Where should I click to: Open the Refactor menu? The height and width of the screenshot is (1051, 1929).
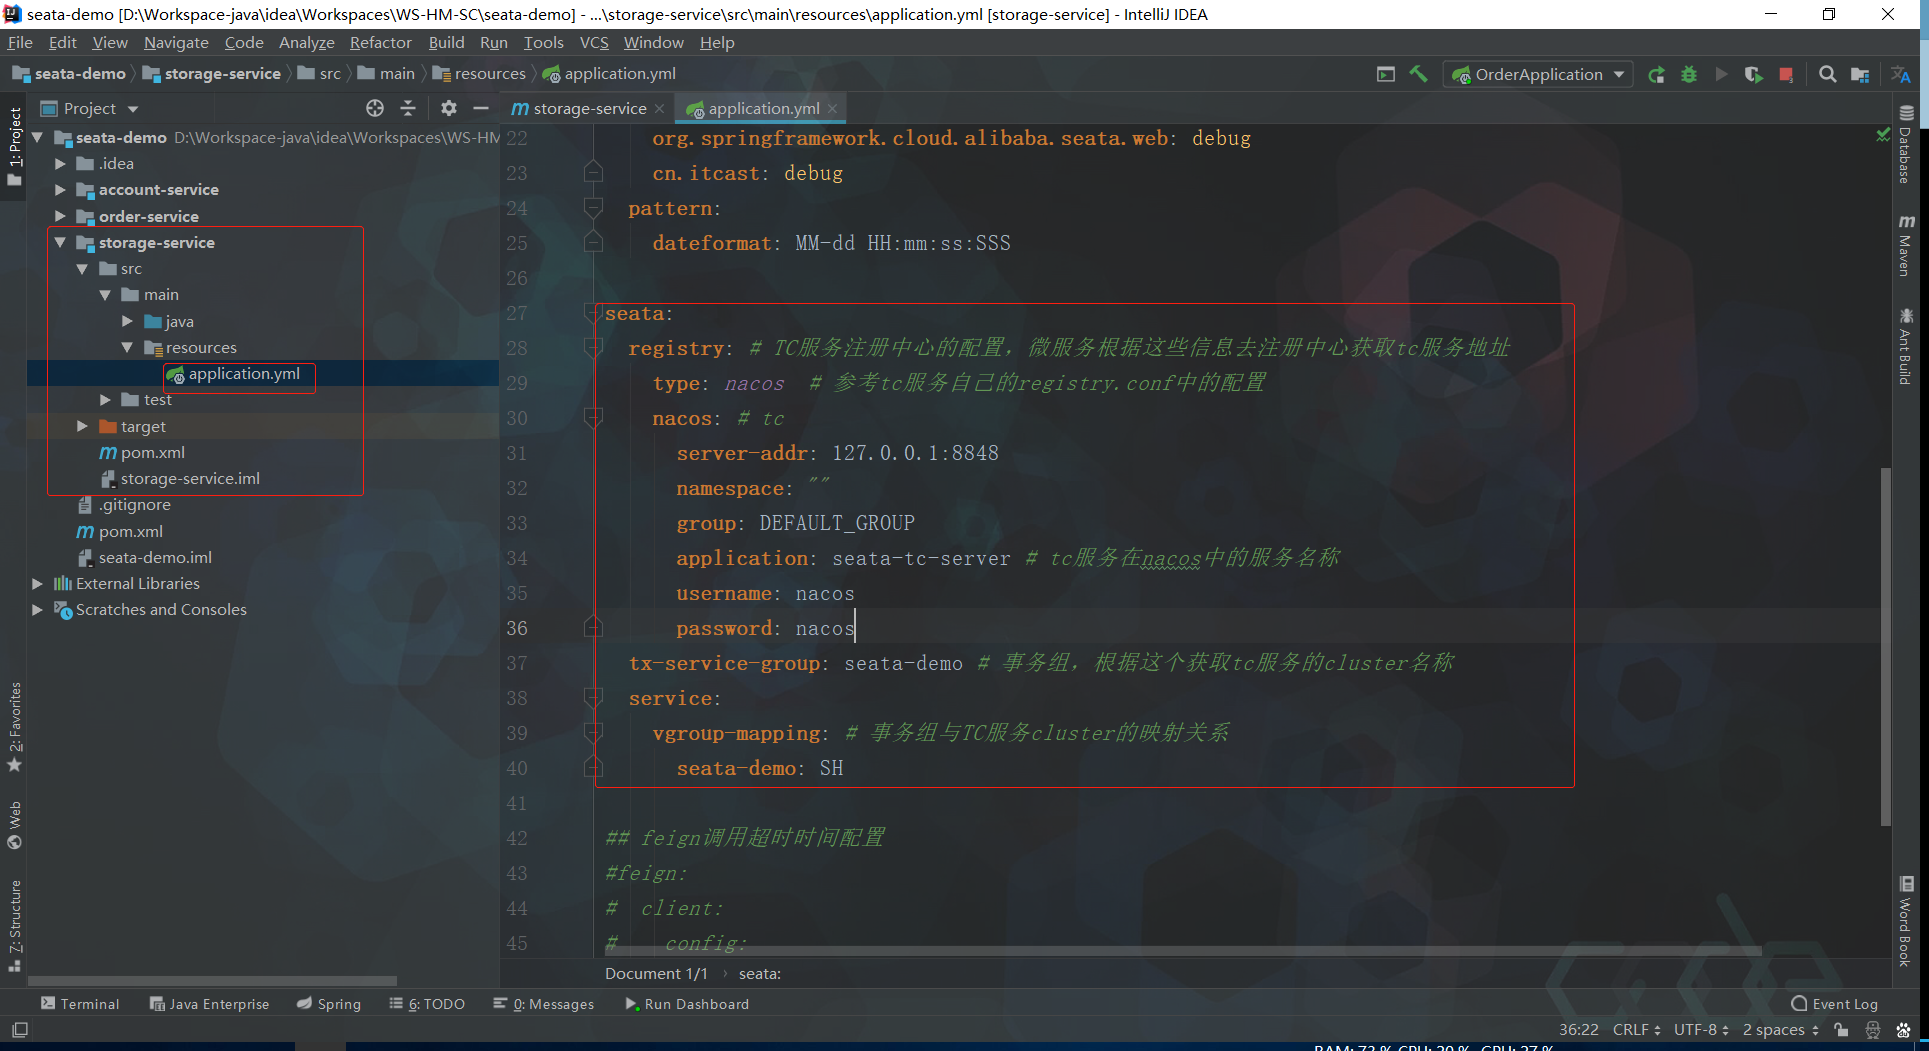(380, 42)
